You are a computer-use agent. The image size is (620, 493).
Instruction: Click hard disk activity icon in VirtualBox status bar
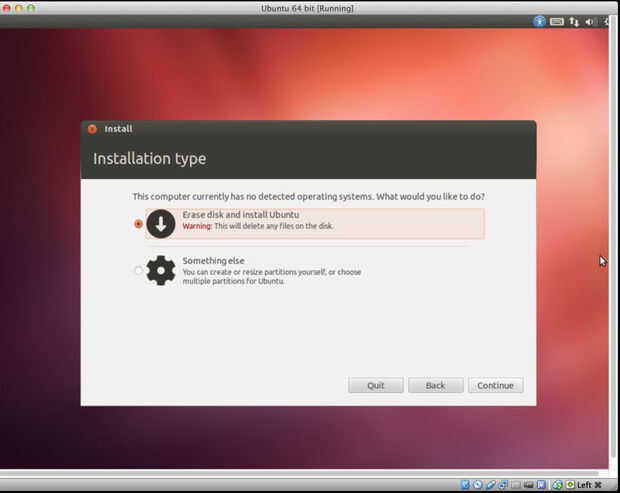pos(465,485)
